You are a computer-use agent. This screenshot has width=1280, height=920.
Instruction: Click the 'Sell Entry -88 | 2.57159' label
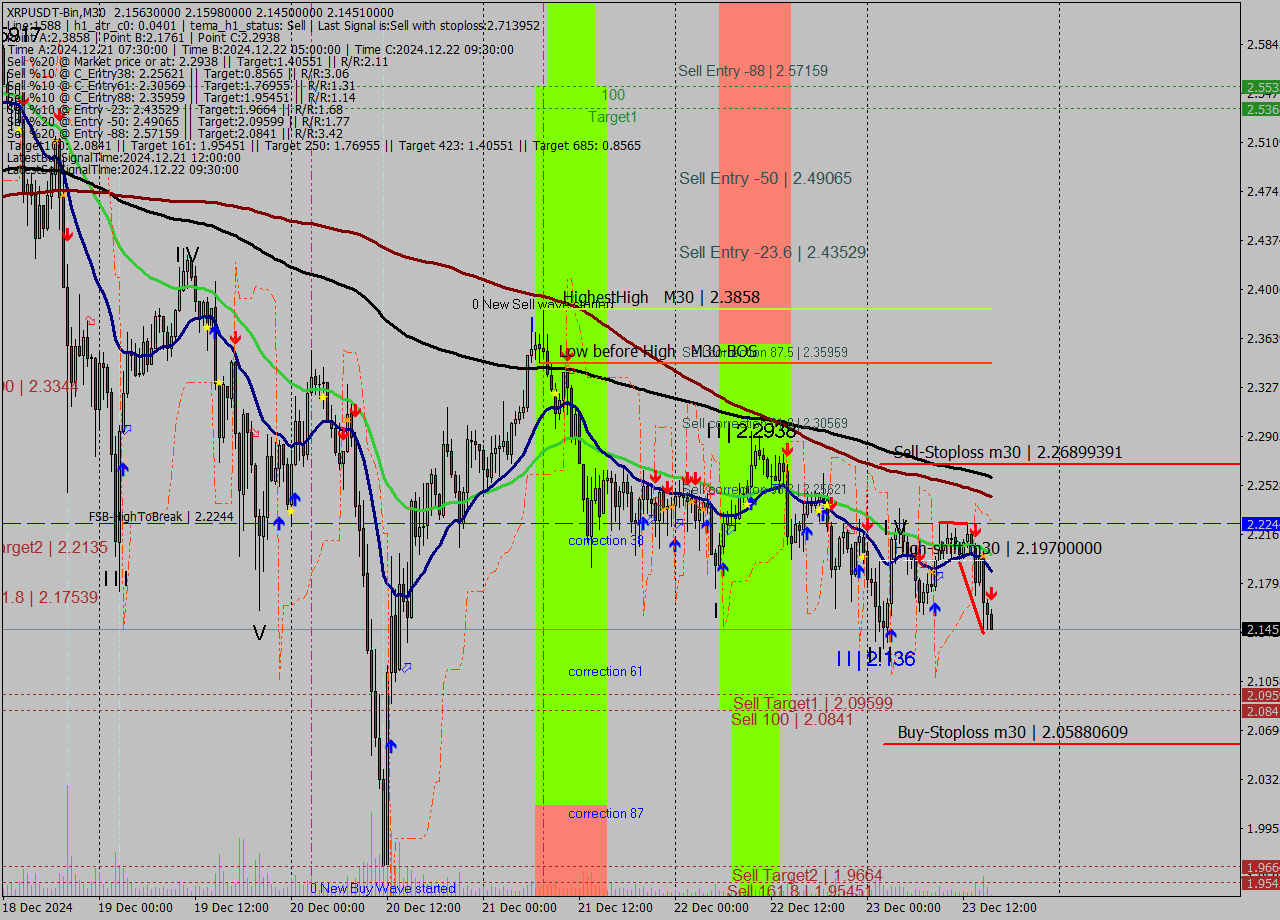coord(753,71)
